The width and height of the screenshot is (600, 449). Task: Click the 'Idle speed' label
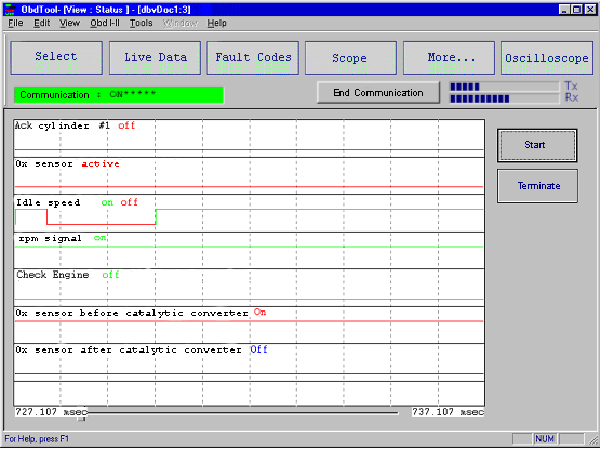point(48,202)
